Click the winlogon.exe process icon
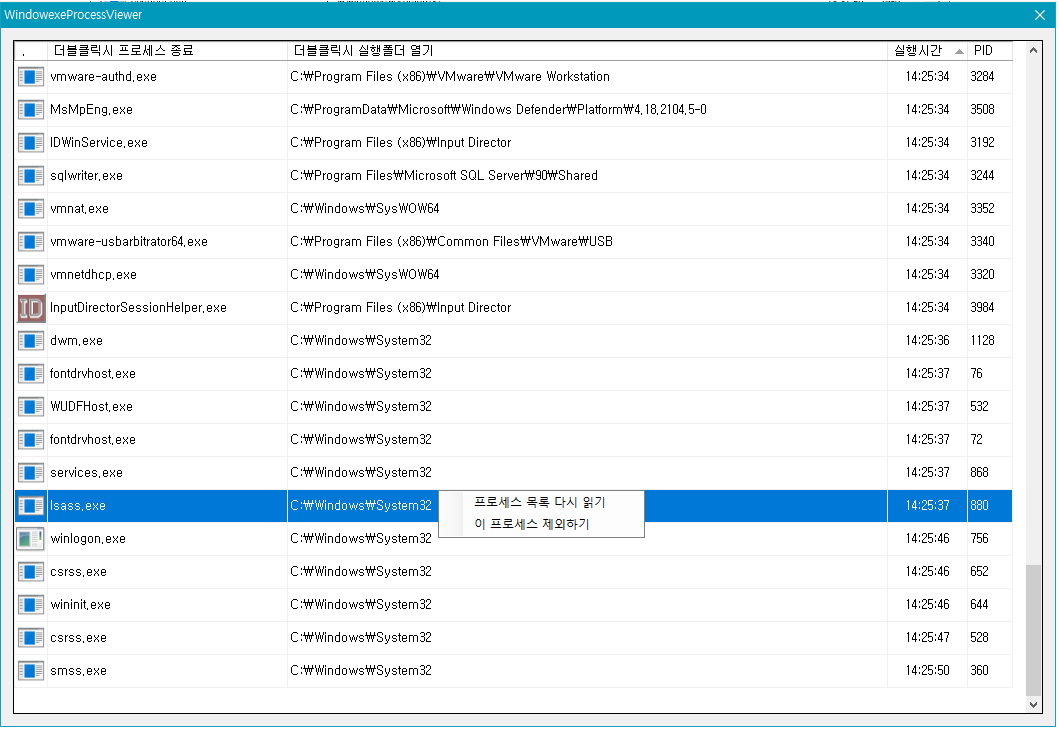Image resolution: width=1059 pixels, height=729 pixels. click(x=30, y=539)
